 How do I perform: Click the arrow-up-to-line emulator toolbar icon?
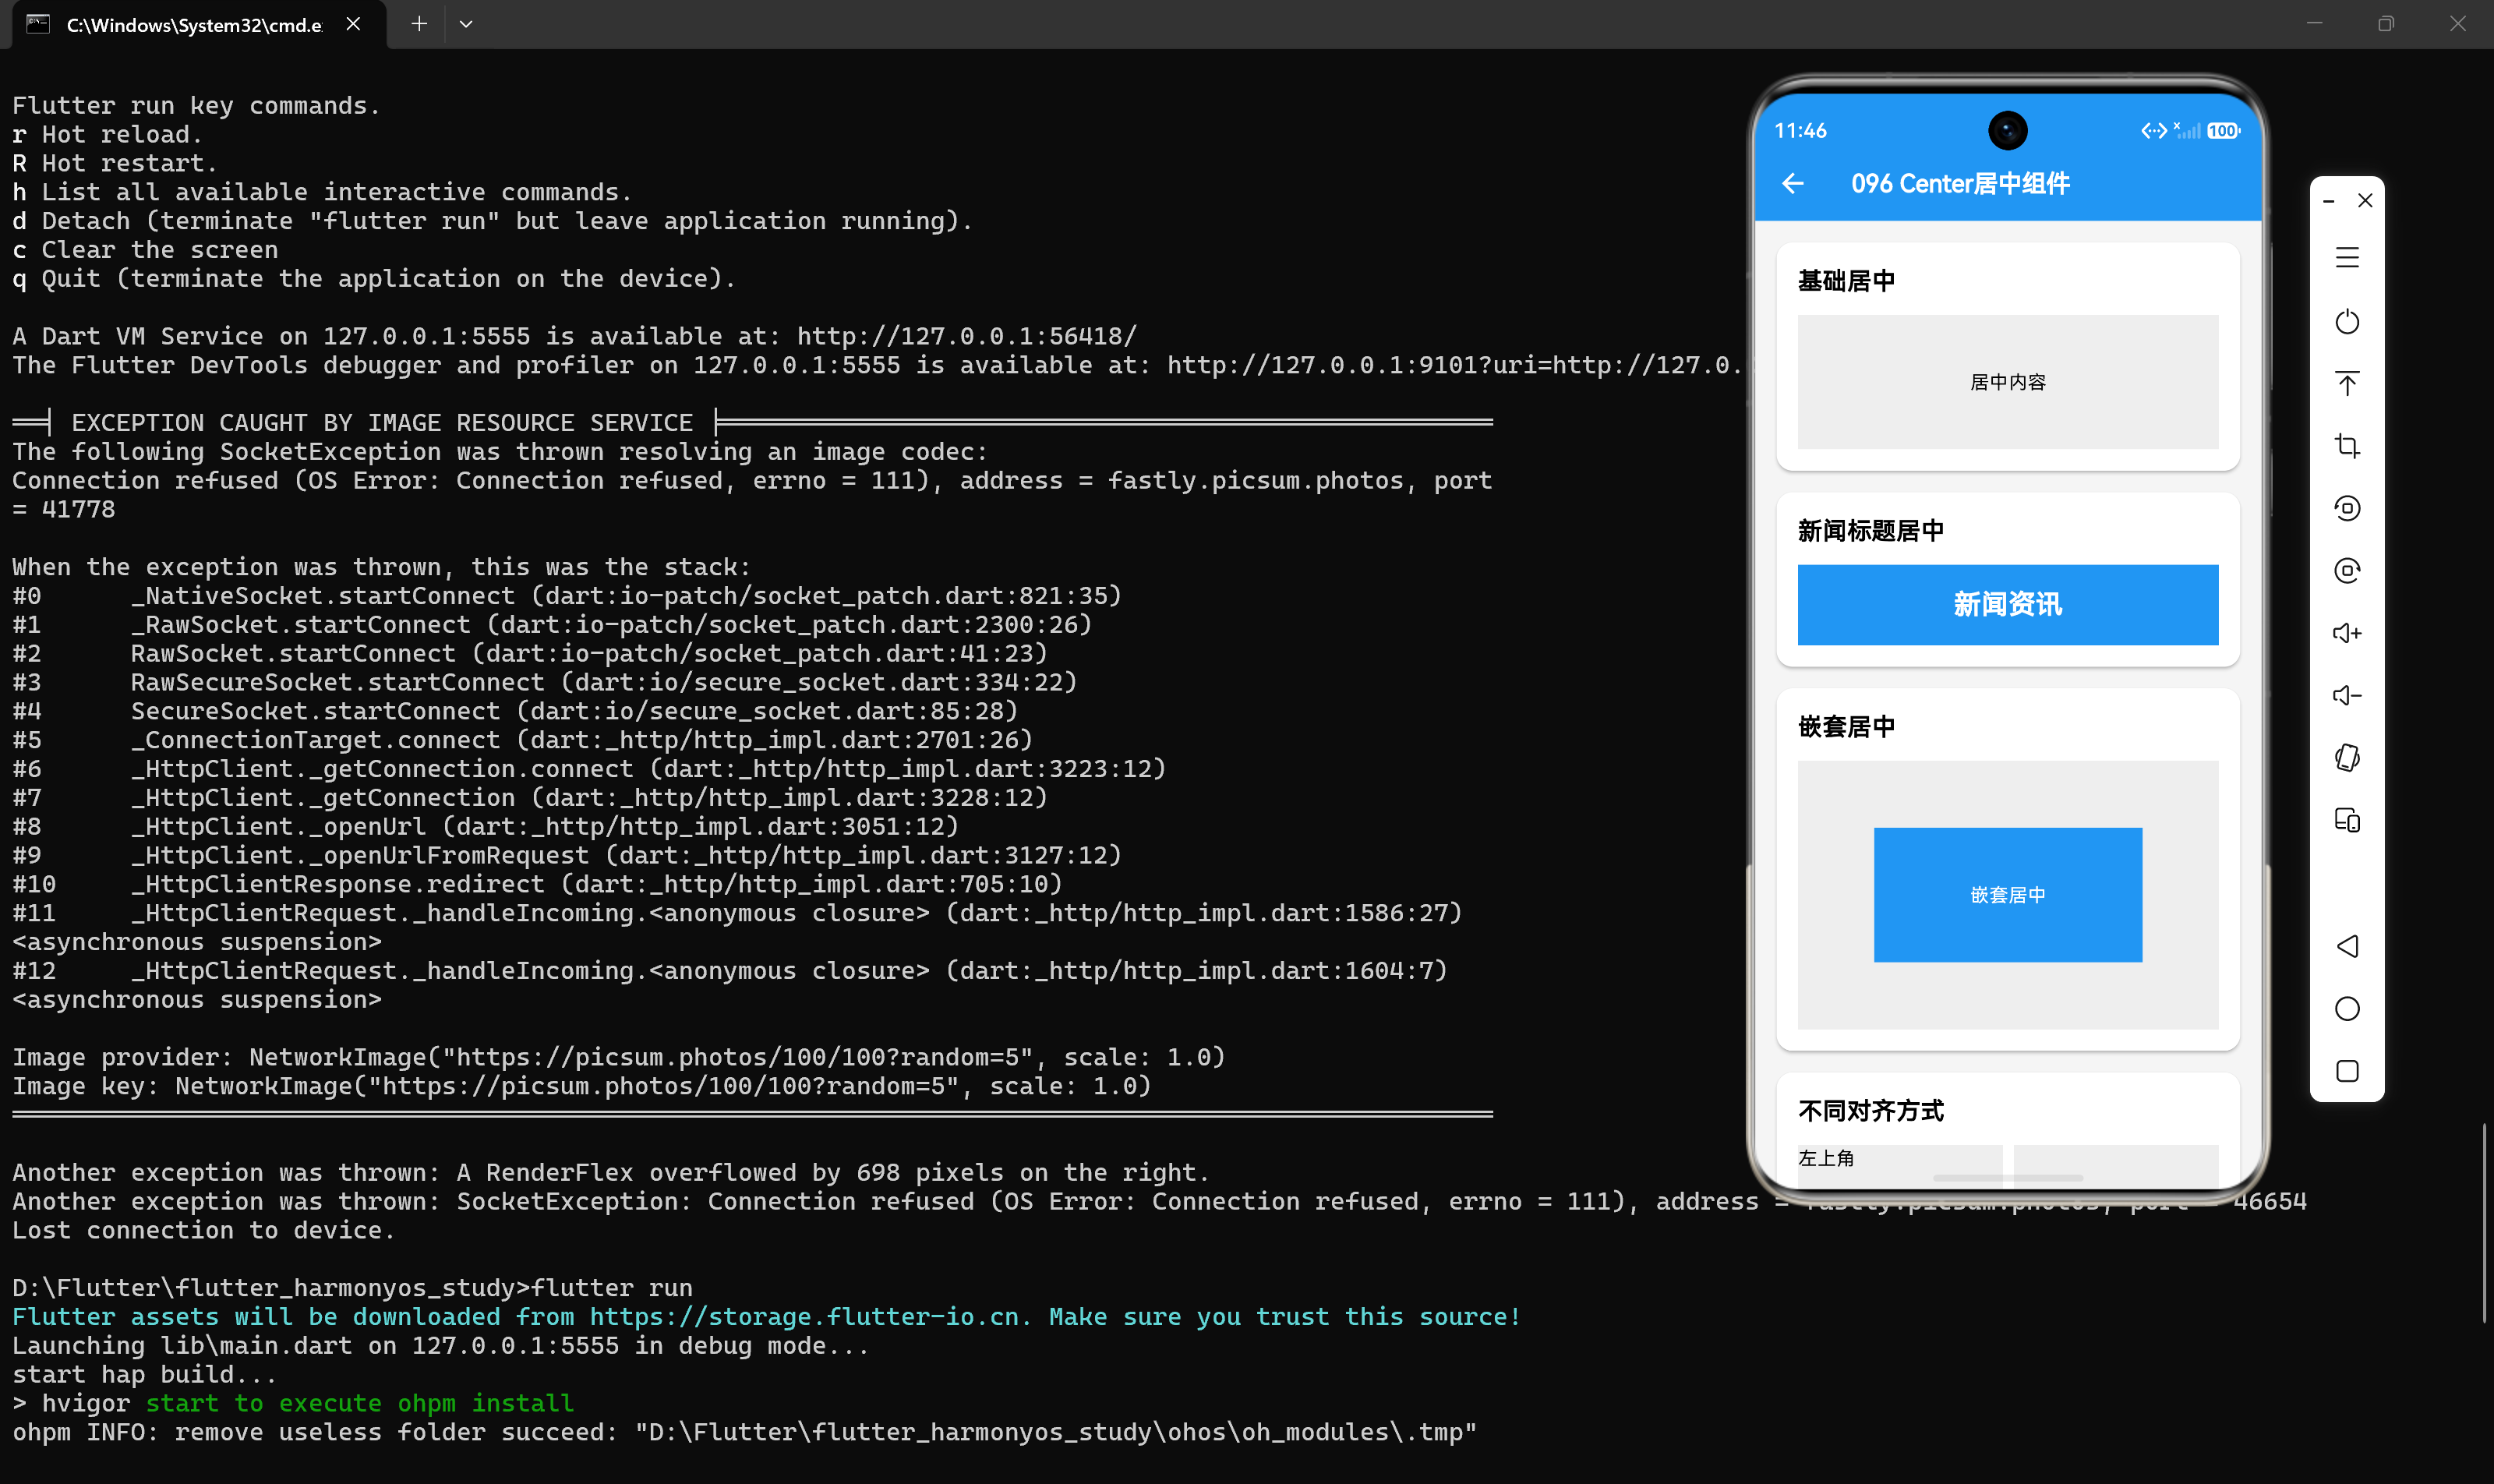coord(2347,384)
